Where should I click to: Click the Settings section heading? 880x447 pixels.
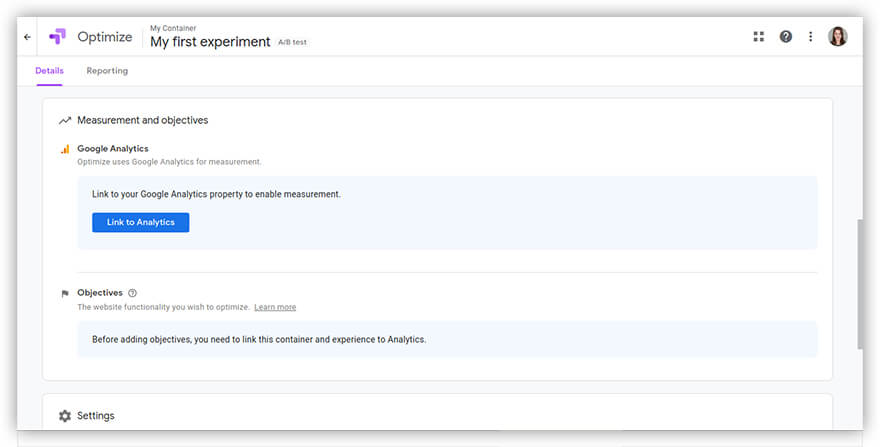point(96,416)
